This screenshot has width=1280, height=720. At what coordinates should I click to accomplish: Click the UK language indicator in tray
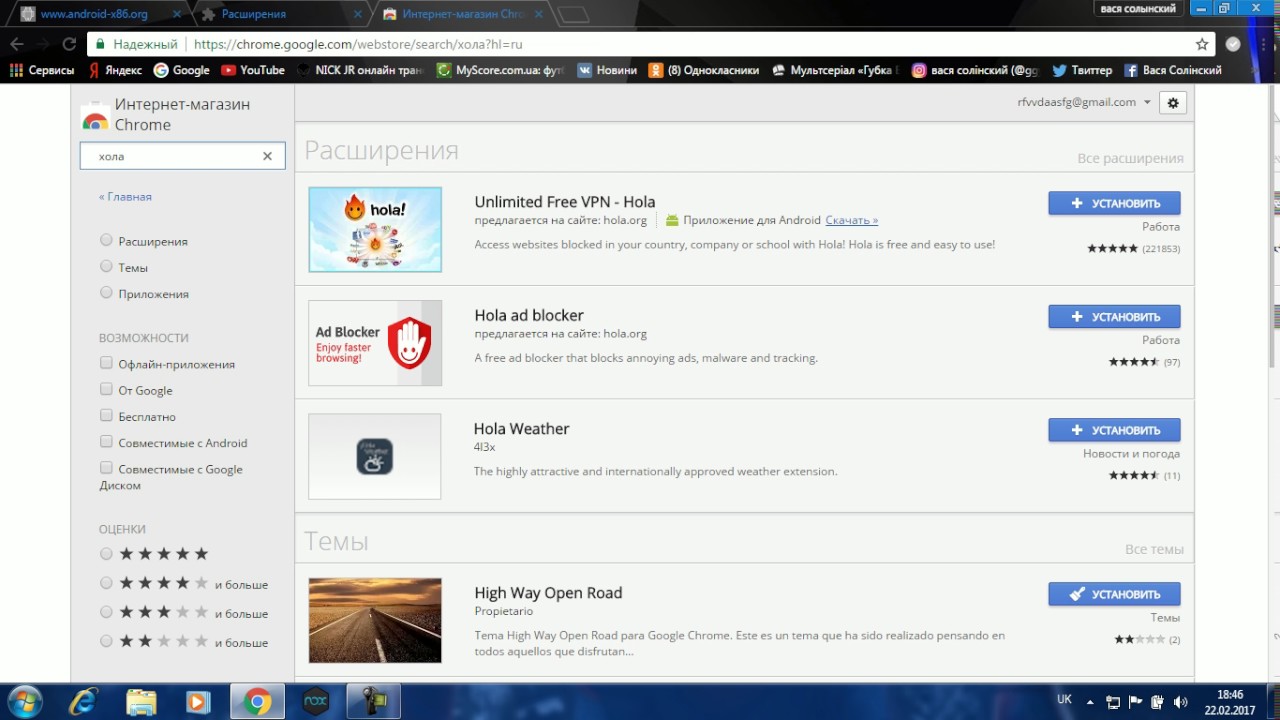1064,699
